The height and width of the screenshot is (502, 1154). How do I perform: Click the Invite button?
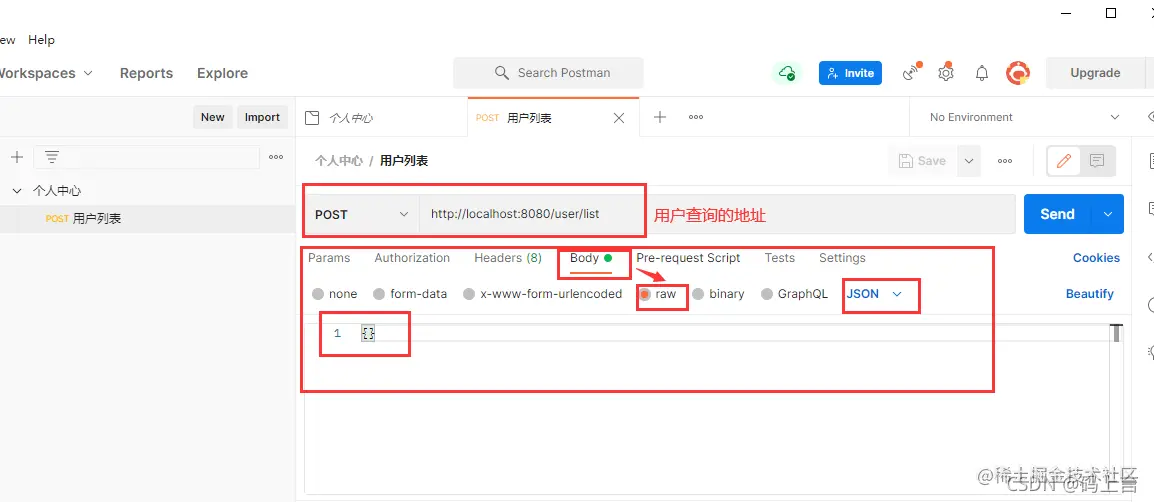[850, 73]
